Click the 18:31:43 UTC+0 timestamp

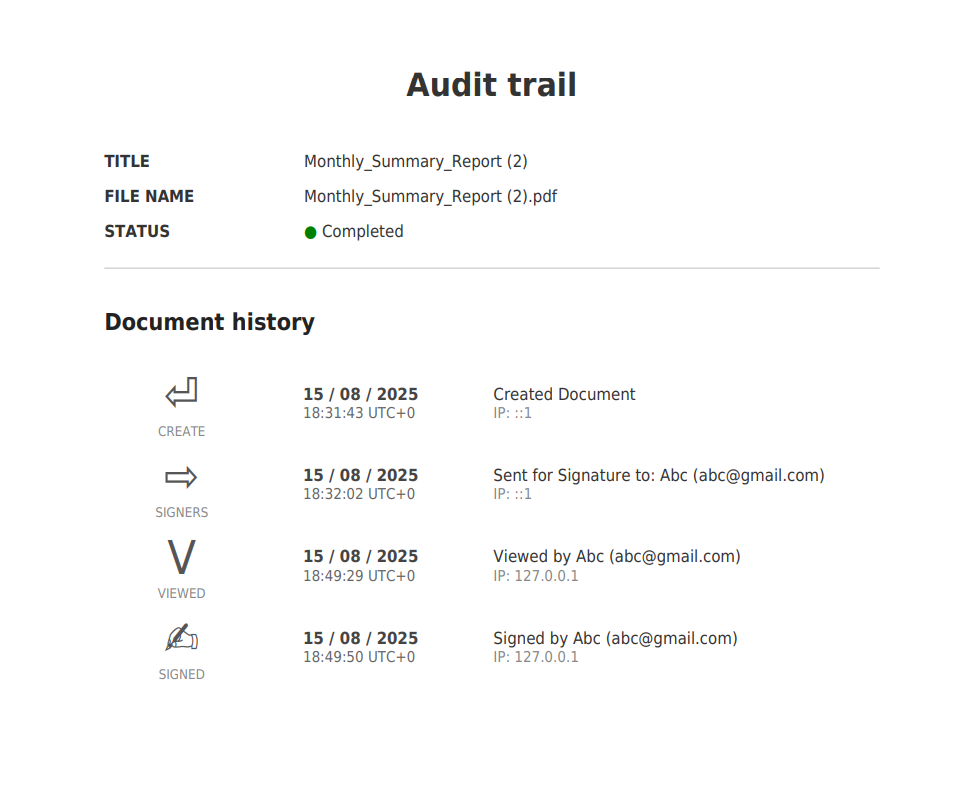359,413
